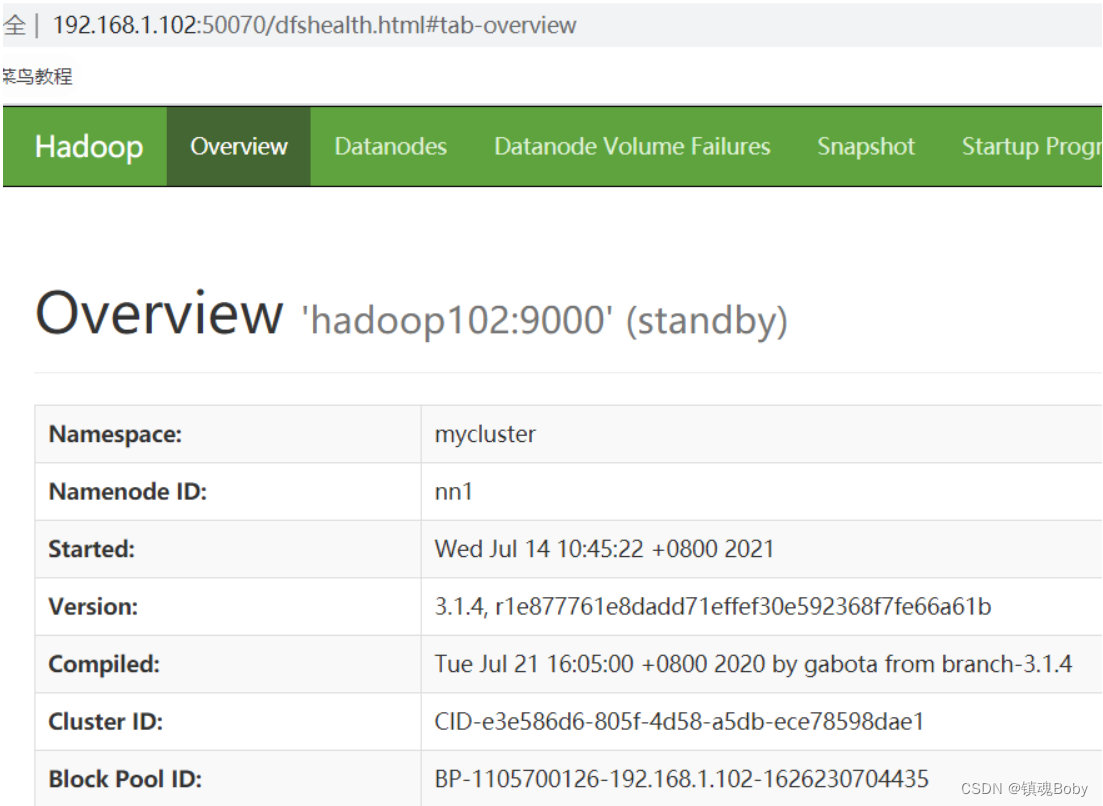The width and height of the screenshot is (1103, 806).
Task: Click the Cluster ID: label
Action: [106, 722]
